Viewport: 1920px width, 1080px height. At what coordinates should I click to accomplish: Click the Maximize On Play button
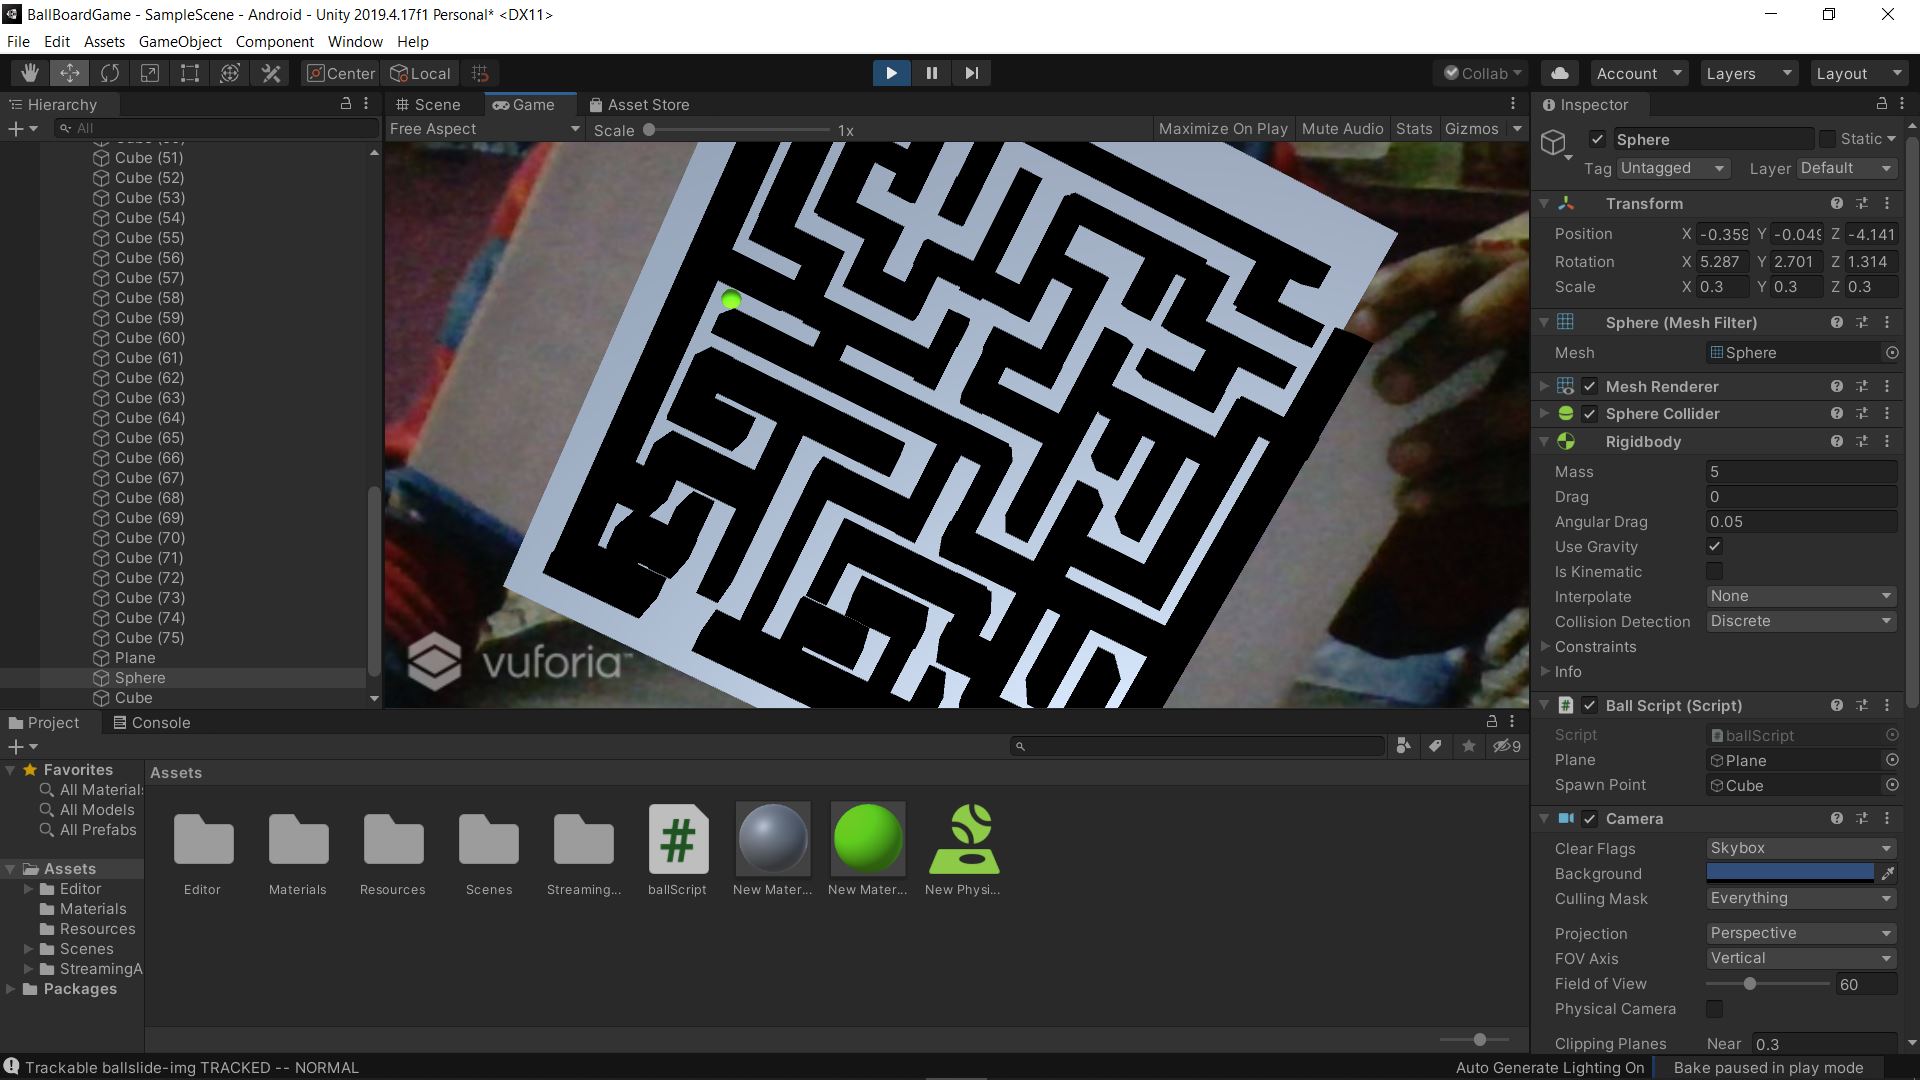(x=1222, y=129)
